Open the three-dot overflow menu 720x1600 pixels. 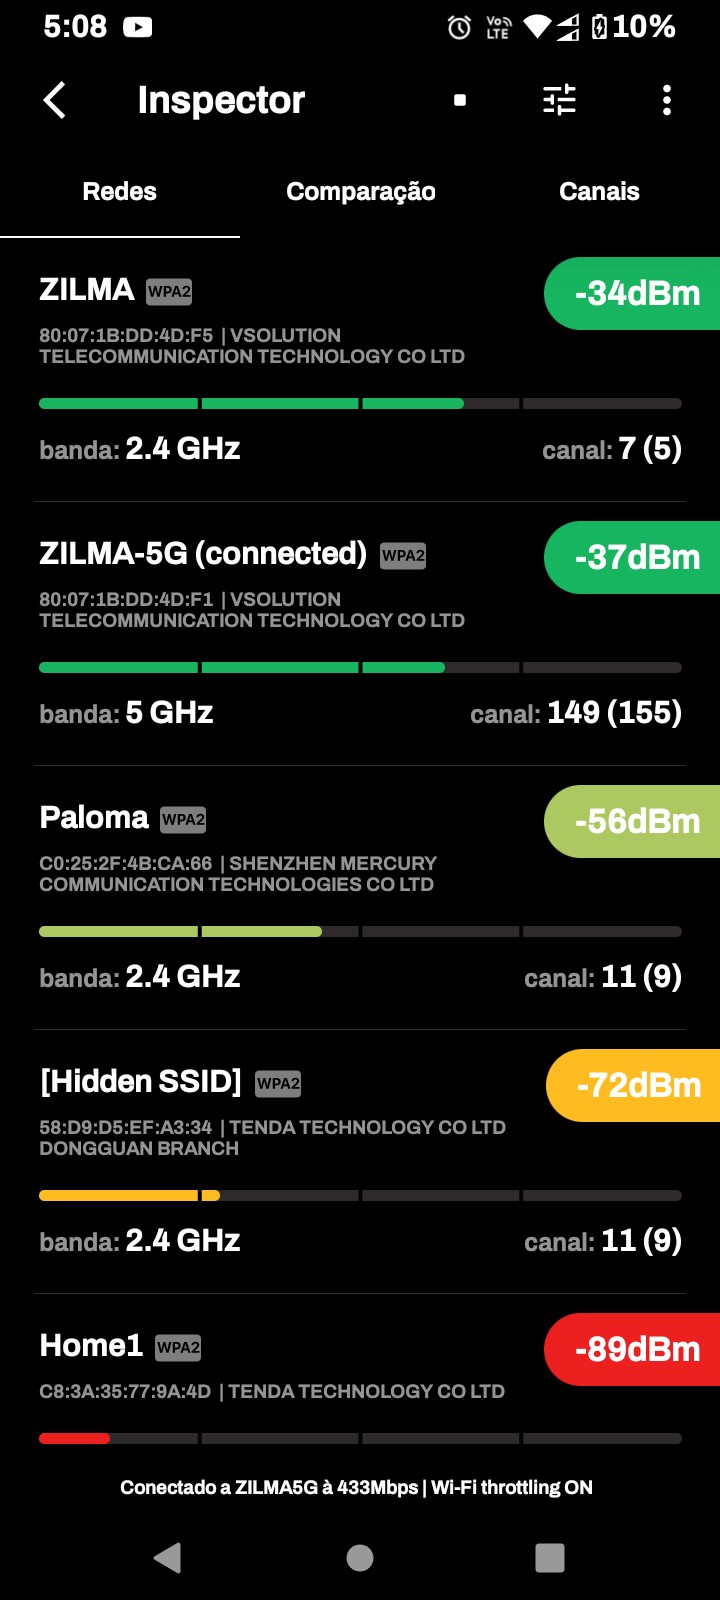pyautogui.click(x=667, y=100)
